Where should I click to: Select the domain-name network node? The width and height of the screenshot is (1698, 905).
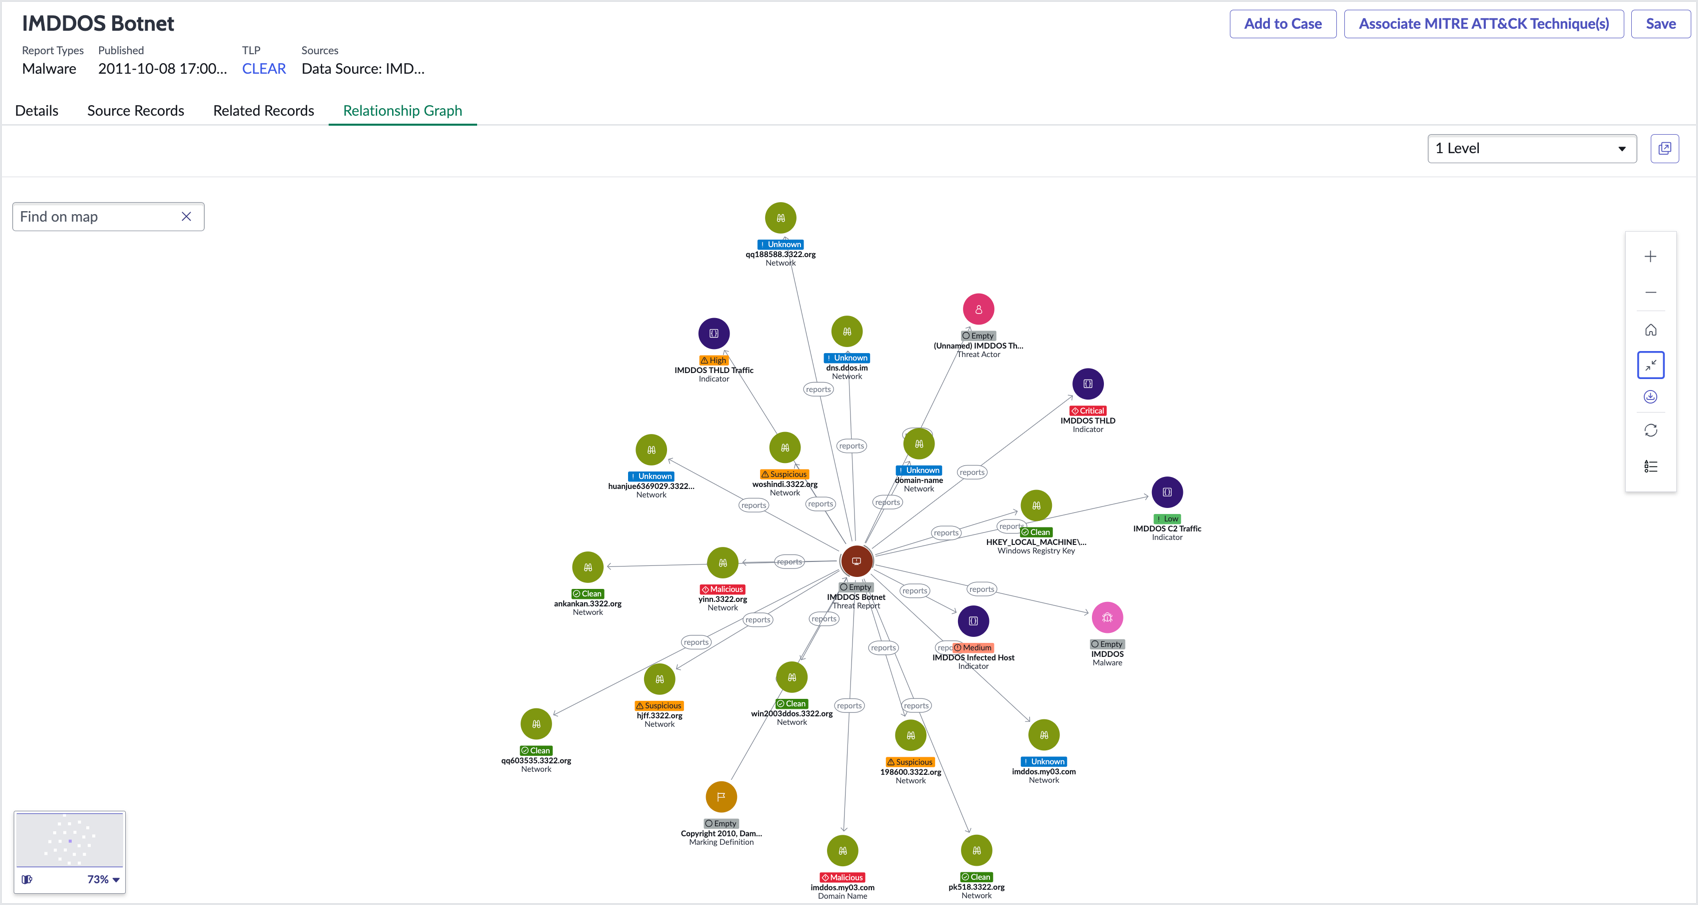pyautogui.click(x=919, y=444)
